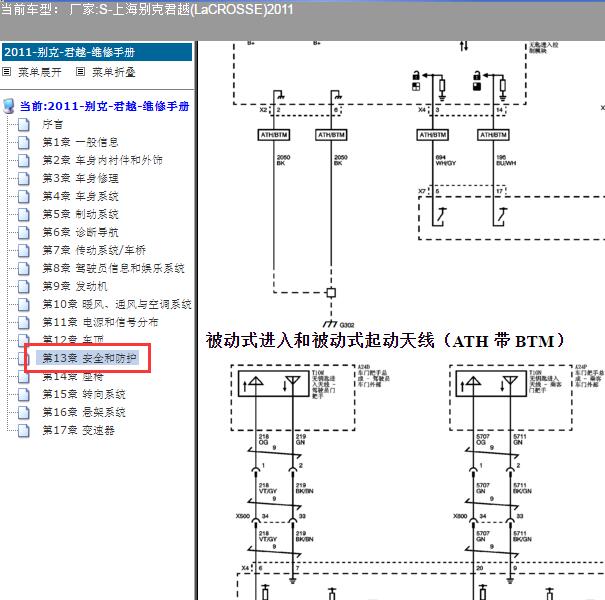Screen dimensions: 605x600
Task: Open 第5章 制动系统
Action: [80, 214]
